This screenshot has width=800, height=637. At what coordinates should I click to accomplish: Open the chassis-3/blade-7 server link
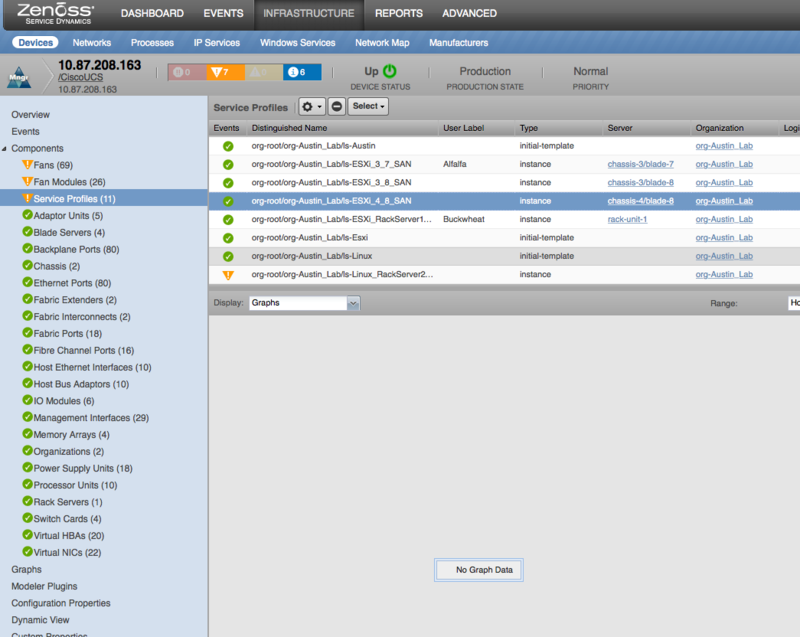640,164
